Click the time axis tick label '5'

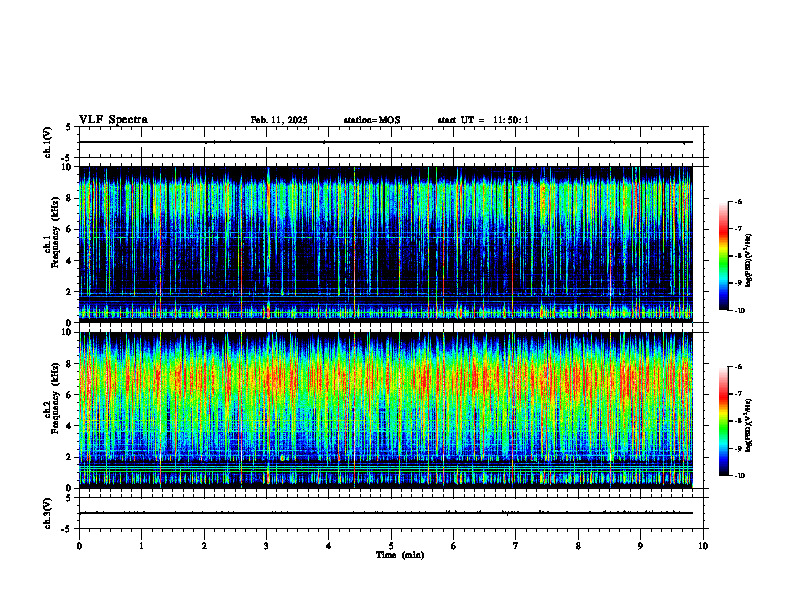[391, 546]
